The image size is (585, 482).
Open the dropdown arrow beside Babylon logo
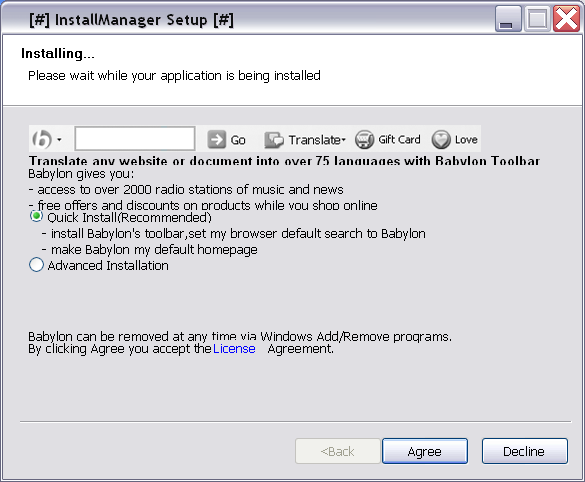coord(59,140)
